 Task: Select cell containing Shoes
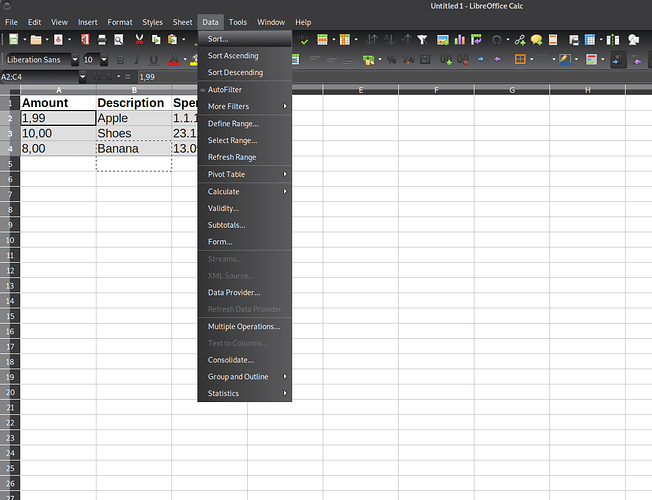tap(134, 134)
